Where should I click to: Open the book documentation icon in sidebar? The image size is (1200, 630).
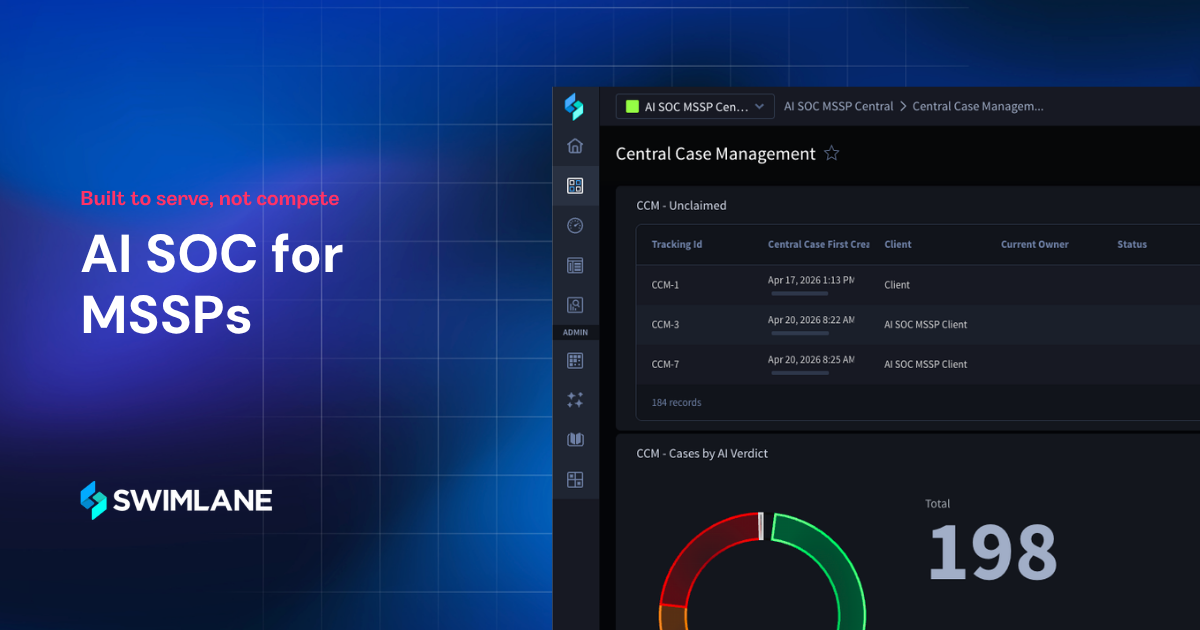[575, 440]
